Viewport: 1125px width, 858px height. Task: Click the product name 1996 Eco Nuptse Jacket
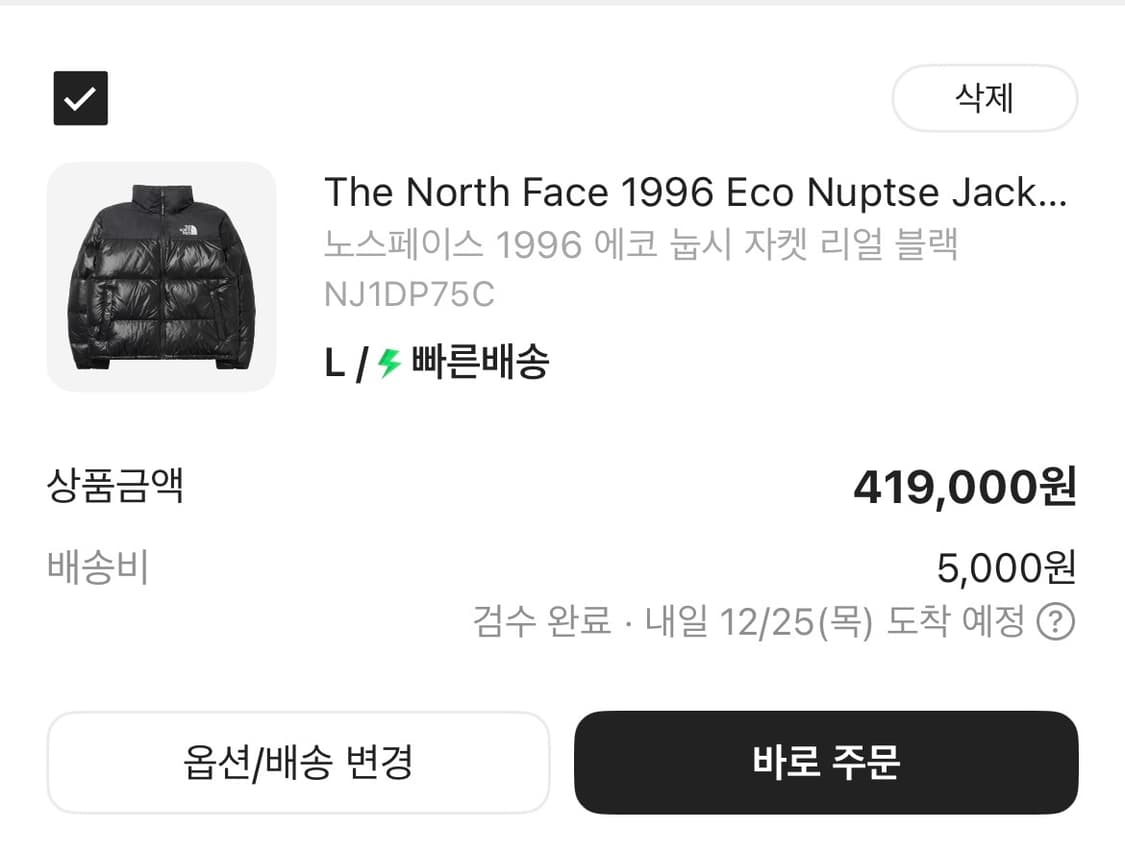point(697,192)
